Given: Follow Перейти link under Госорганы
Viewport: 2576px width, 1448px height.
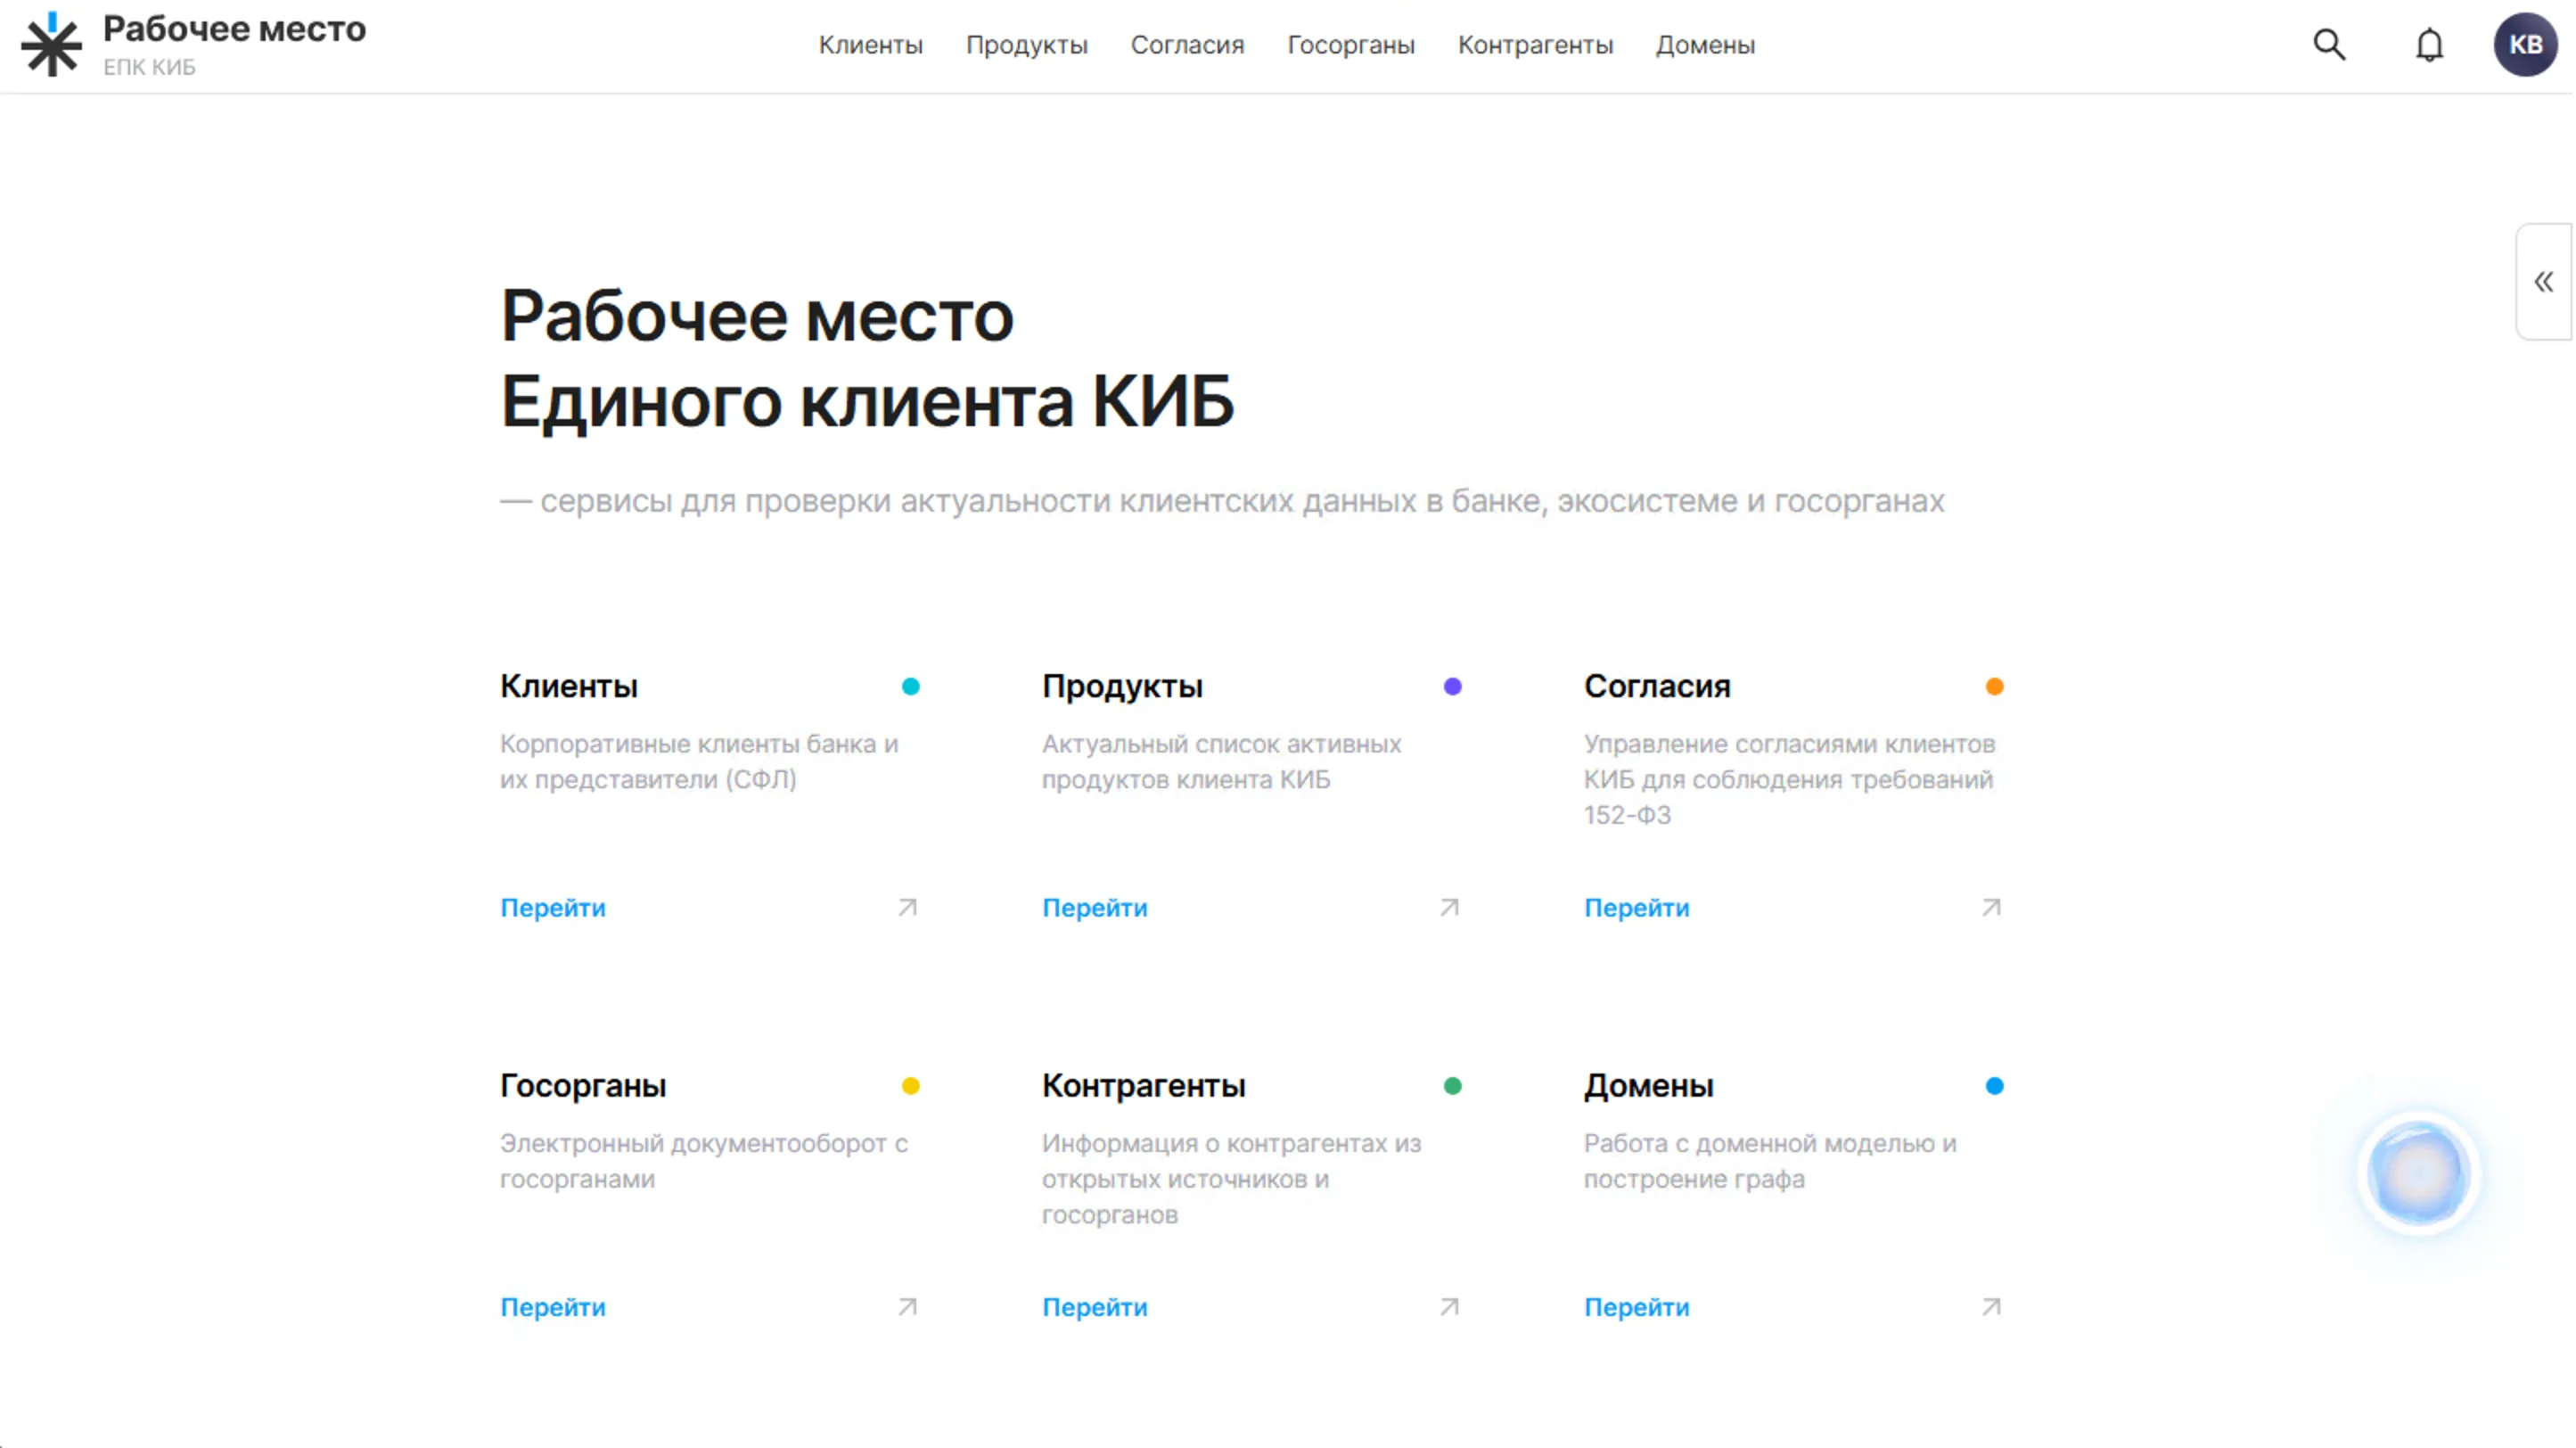Looking at the screenshot, I should click(553, 1307).
